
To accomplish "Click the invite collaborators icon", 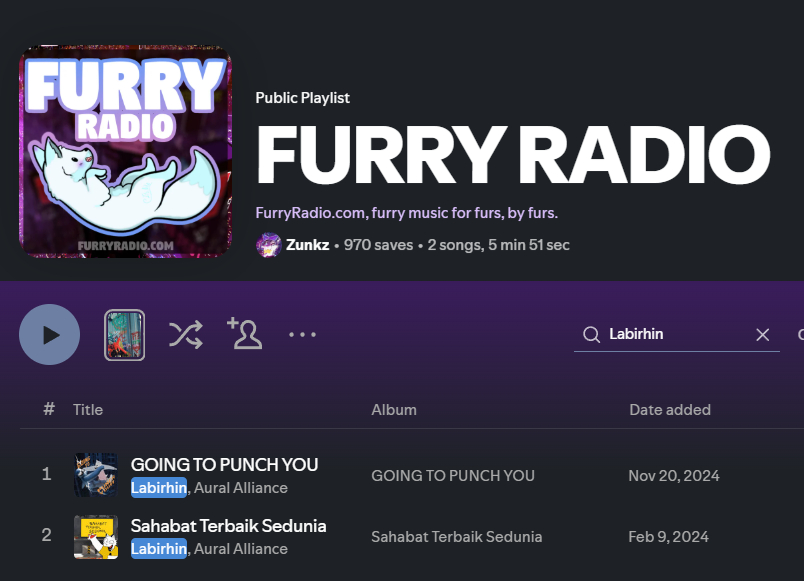I will [244, 334].
